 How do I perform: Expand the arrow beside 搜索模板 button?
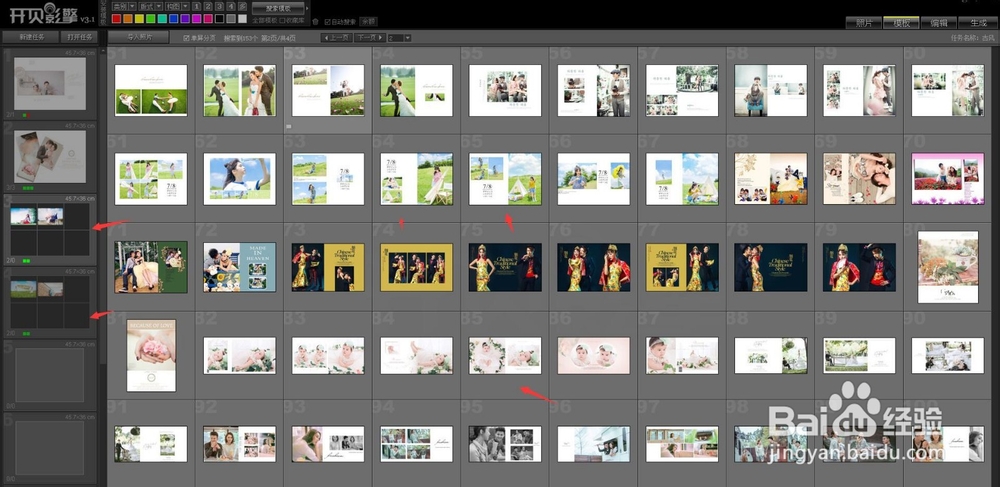307,8
